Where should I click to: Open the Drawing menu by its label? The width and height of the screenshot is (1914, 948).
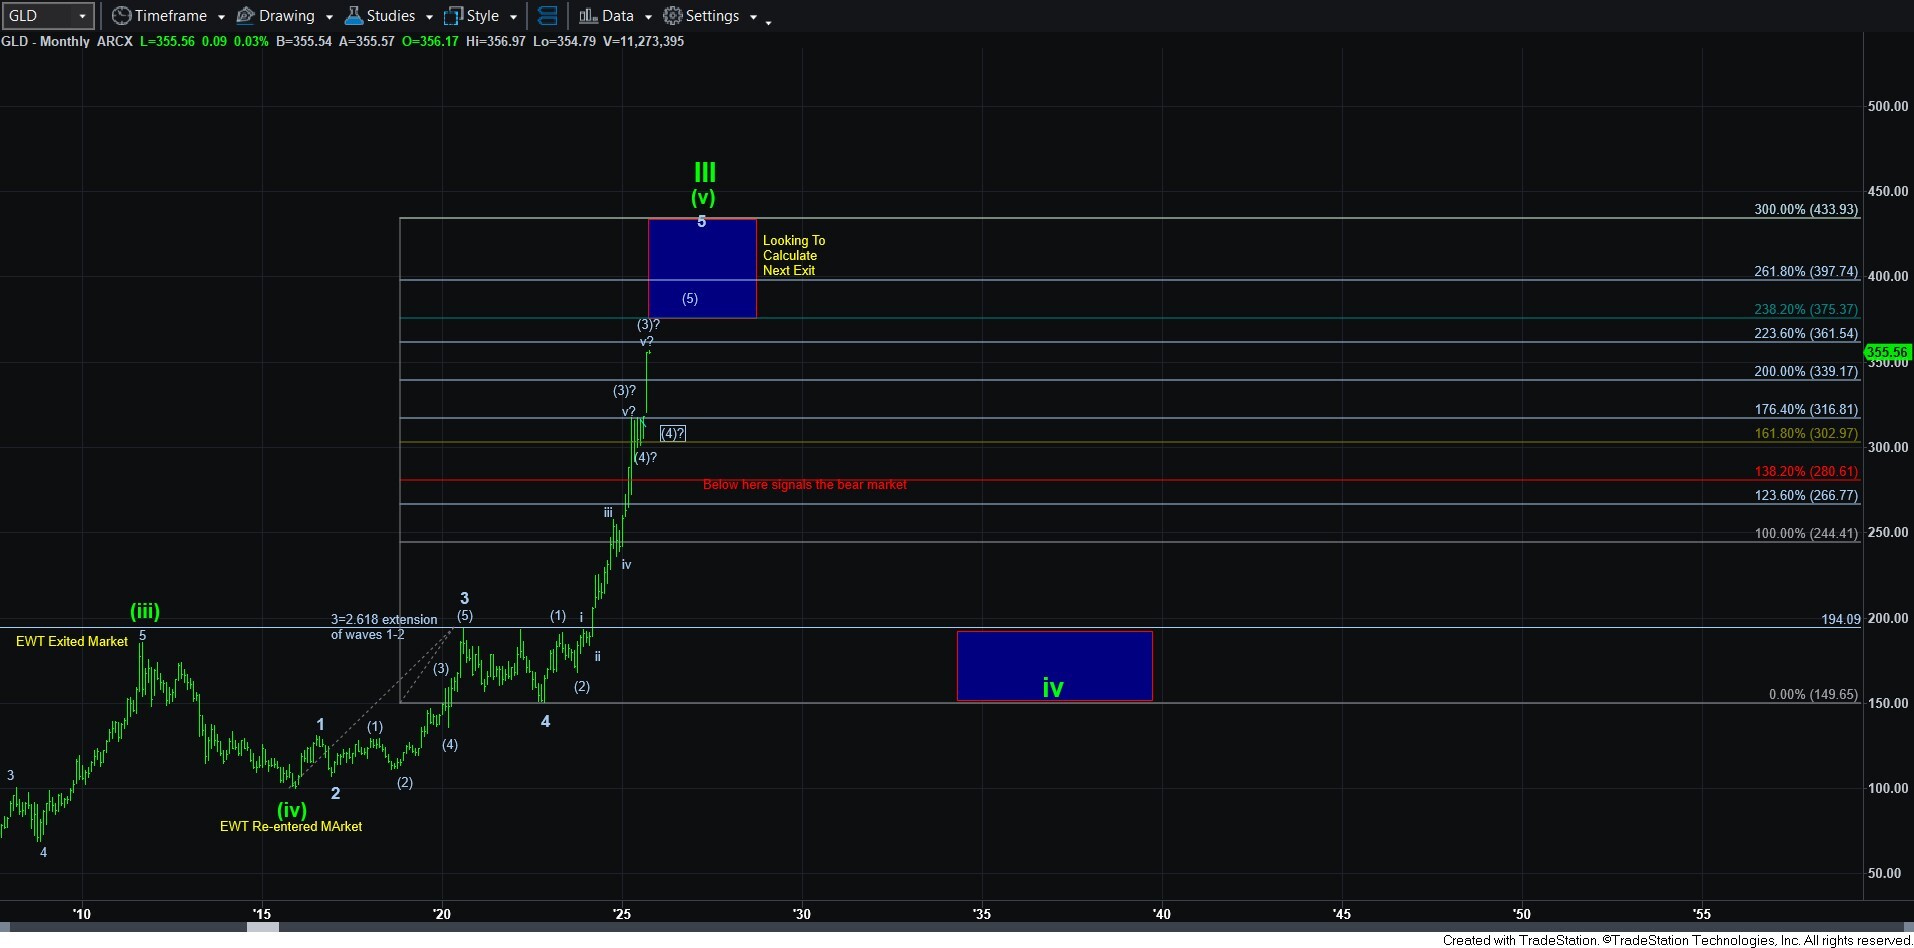tap(286, 16)
